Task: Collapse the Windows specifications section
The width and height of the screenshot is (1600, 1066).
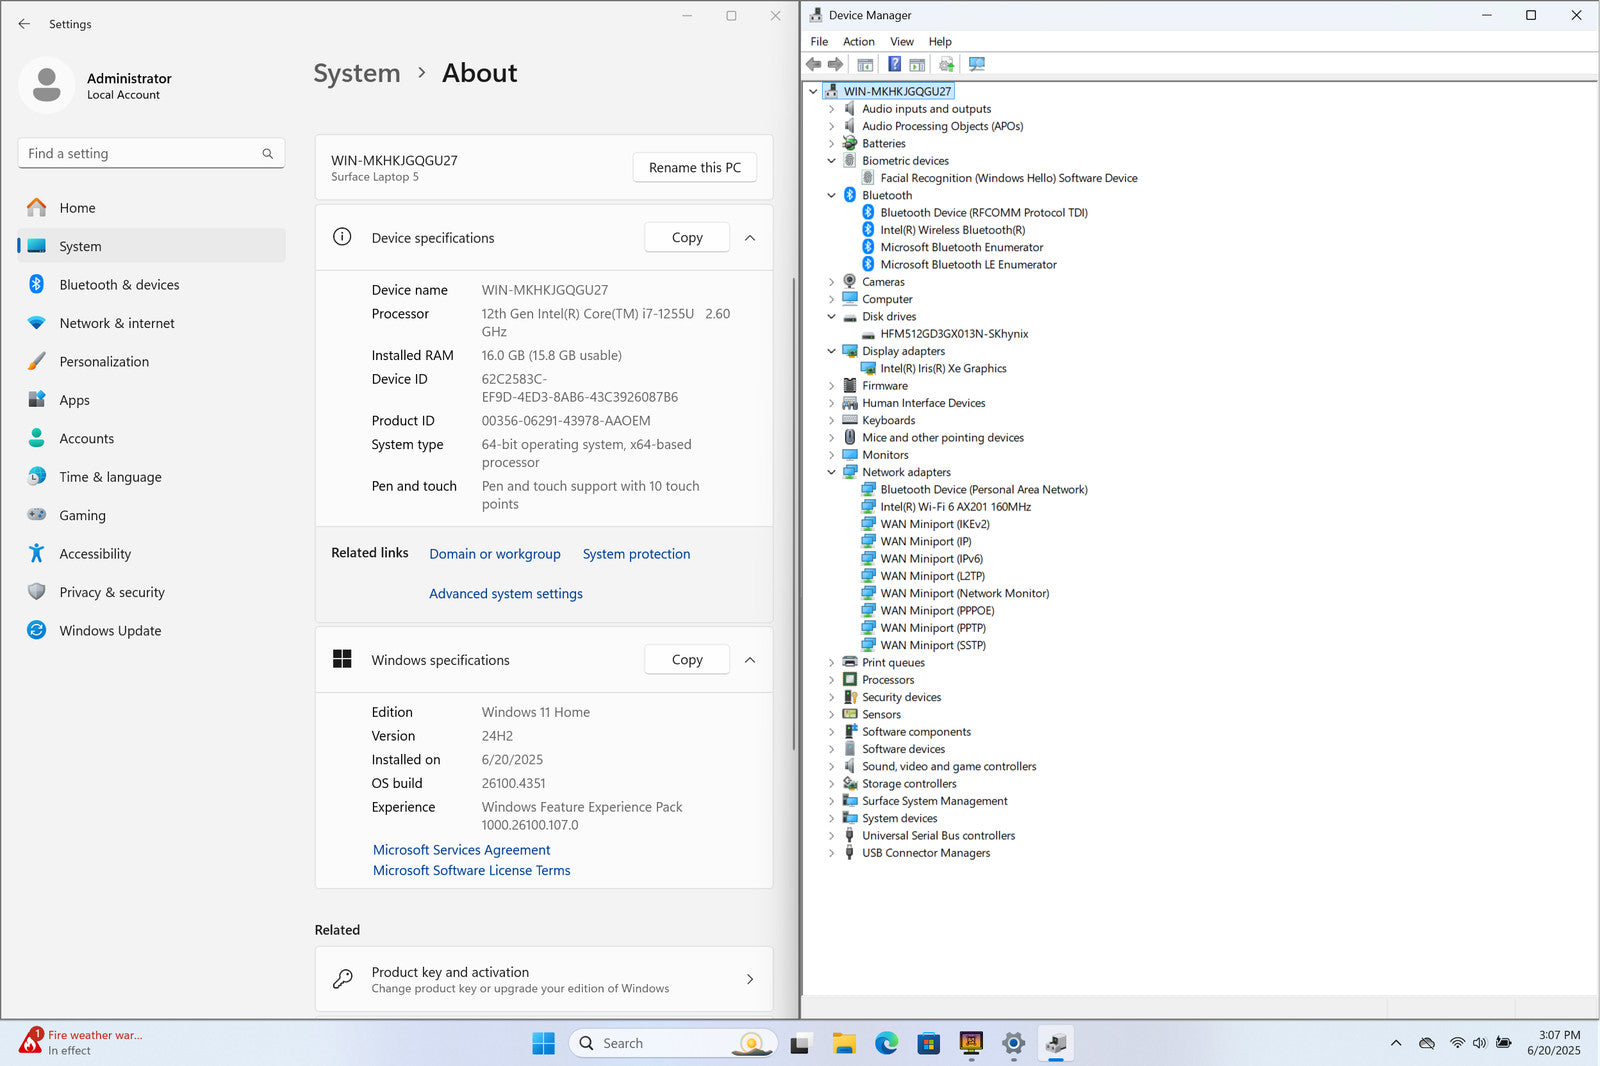Action: [x=750, y=660]
